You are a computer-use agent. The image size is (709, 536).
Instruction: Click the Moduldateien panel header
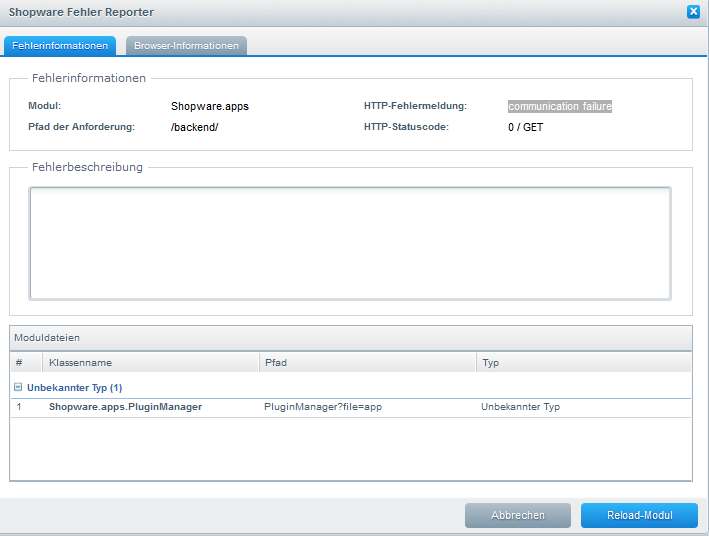(x=351, y=338)
